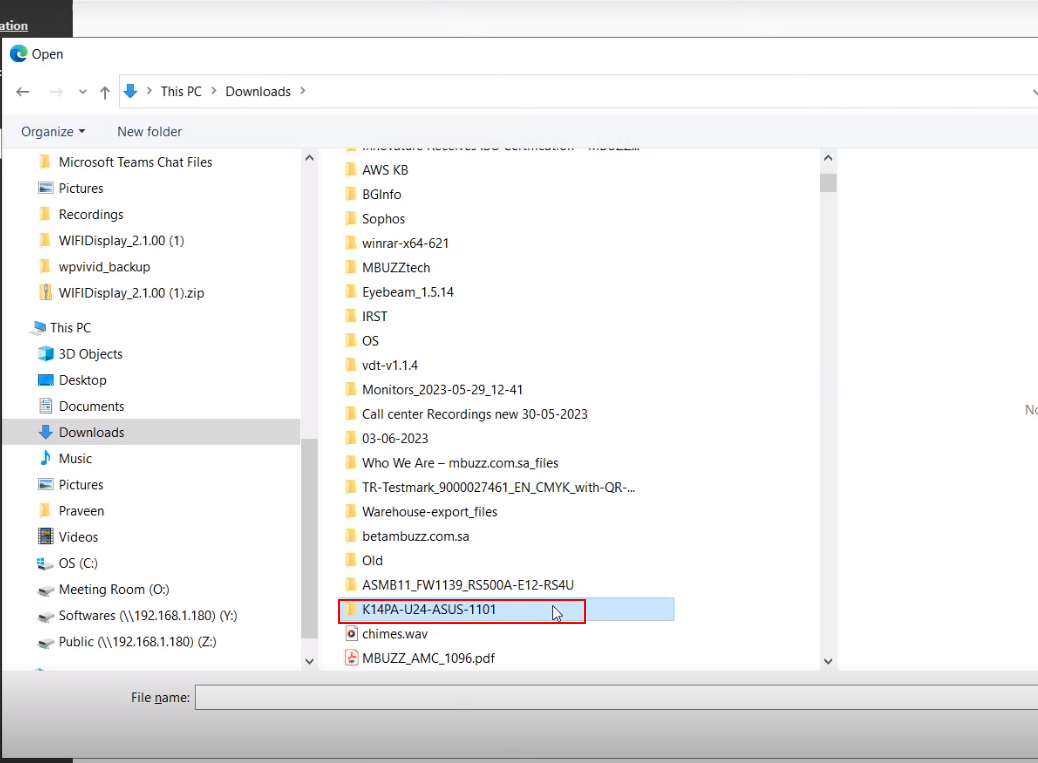Click navigation pane scroll up arrow
The width and height of the screenshot is (1038, 763).
click(309, 158)
